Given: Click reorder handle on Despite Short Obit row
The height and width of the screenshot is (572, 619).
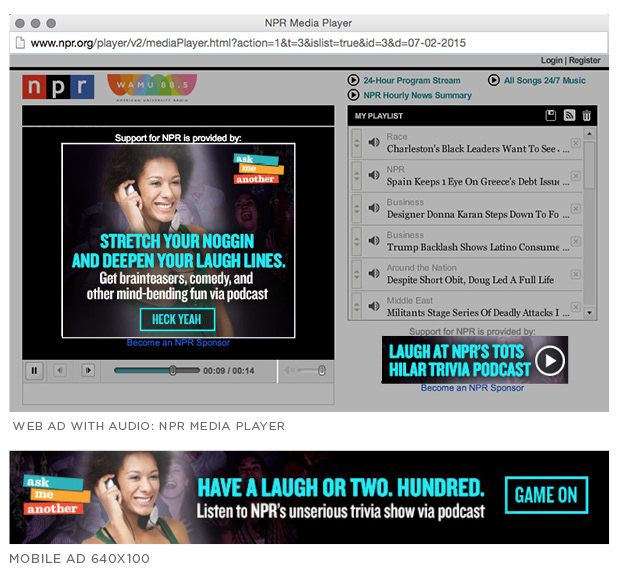Looking at the screenshot, I should [356, 274].
